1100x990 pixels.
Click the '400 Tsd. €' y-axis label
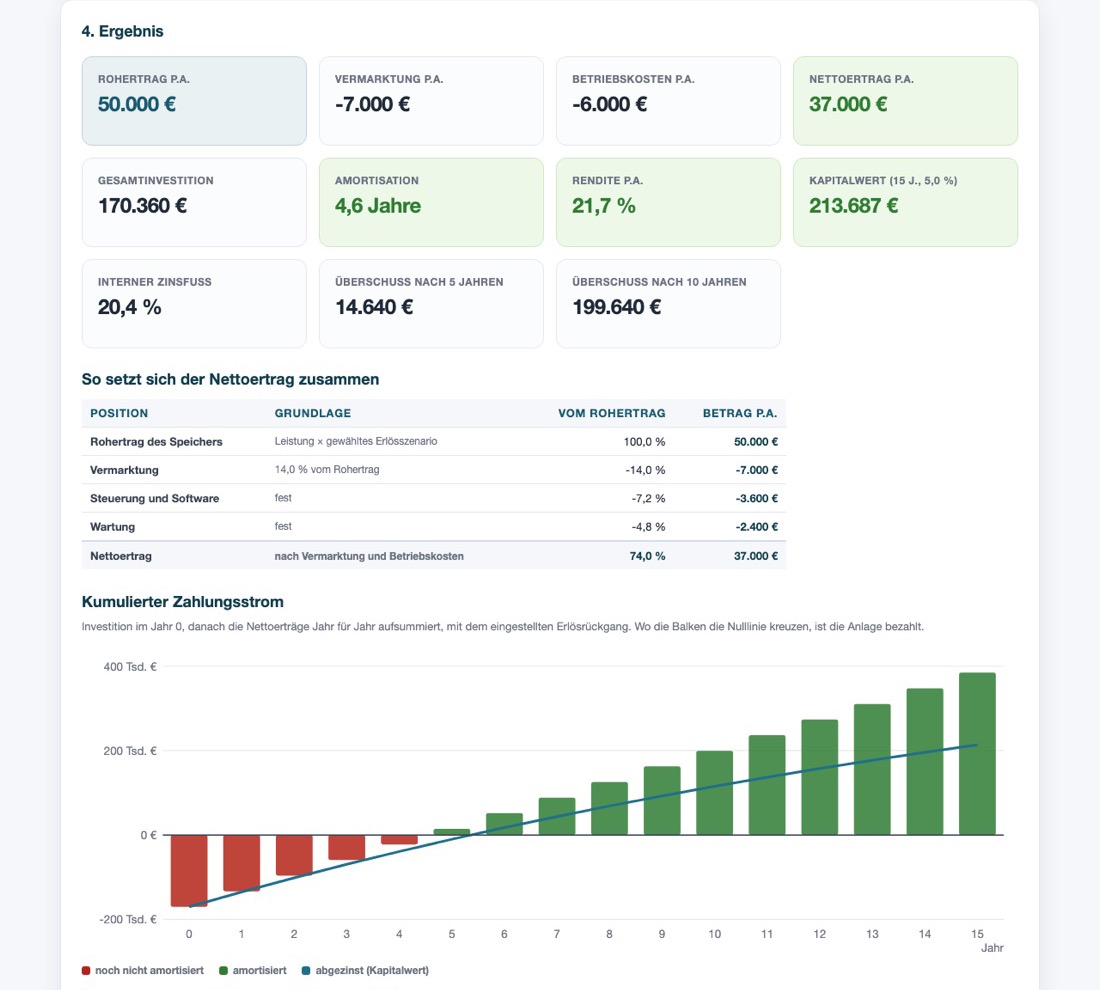pos(130,667)
